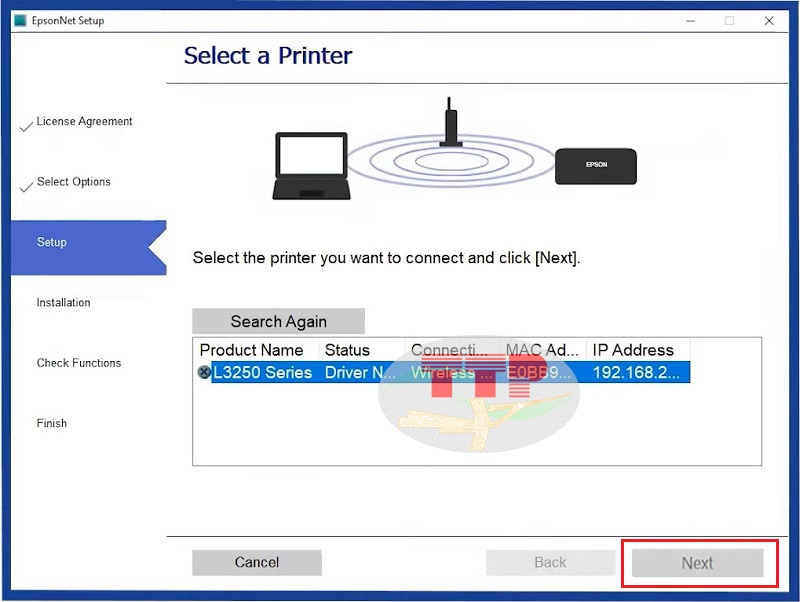Click the maximize window button
Image resolution: width=800 pixels, height=602 pixels.
click(730, 20)
